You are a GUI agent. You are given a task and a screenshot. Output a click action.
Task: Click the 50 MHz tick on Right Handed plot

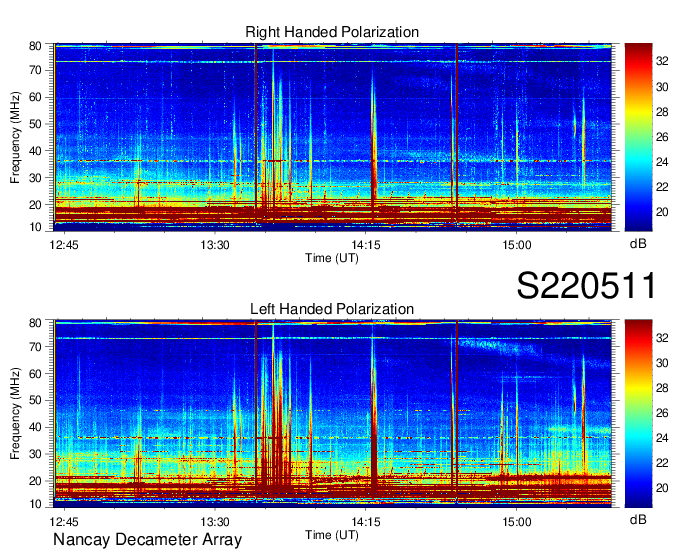(x=36, y=124)
